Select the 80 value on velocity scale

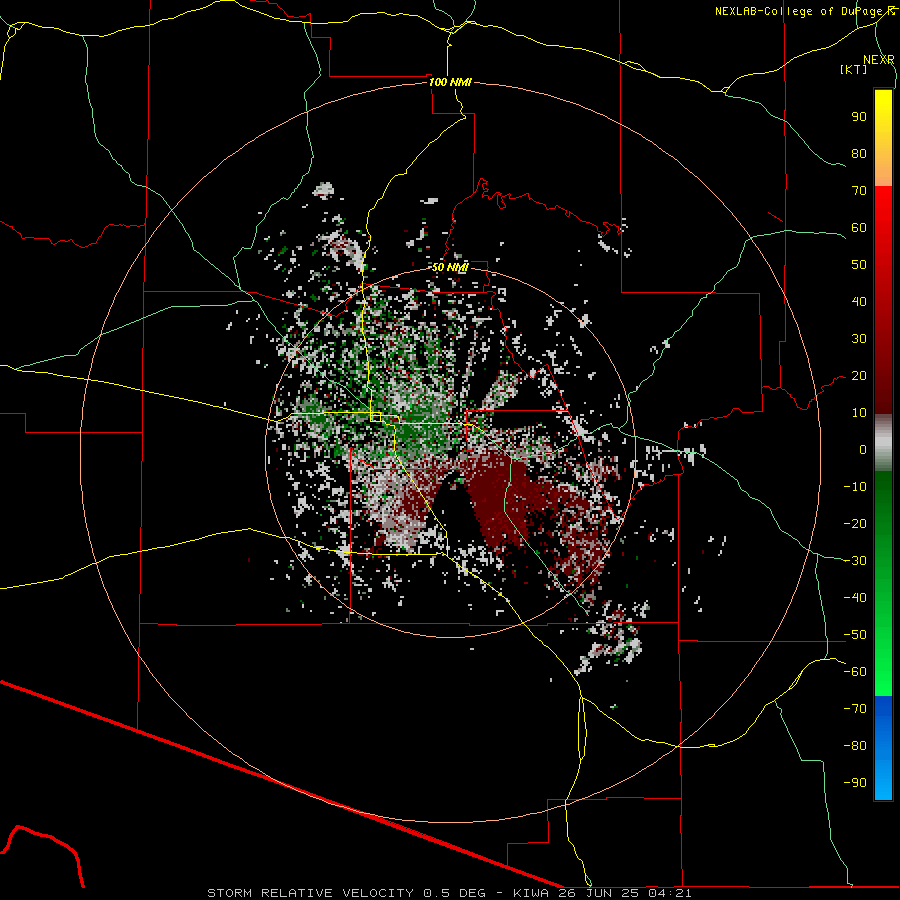859,154
